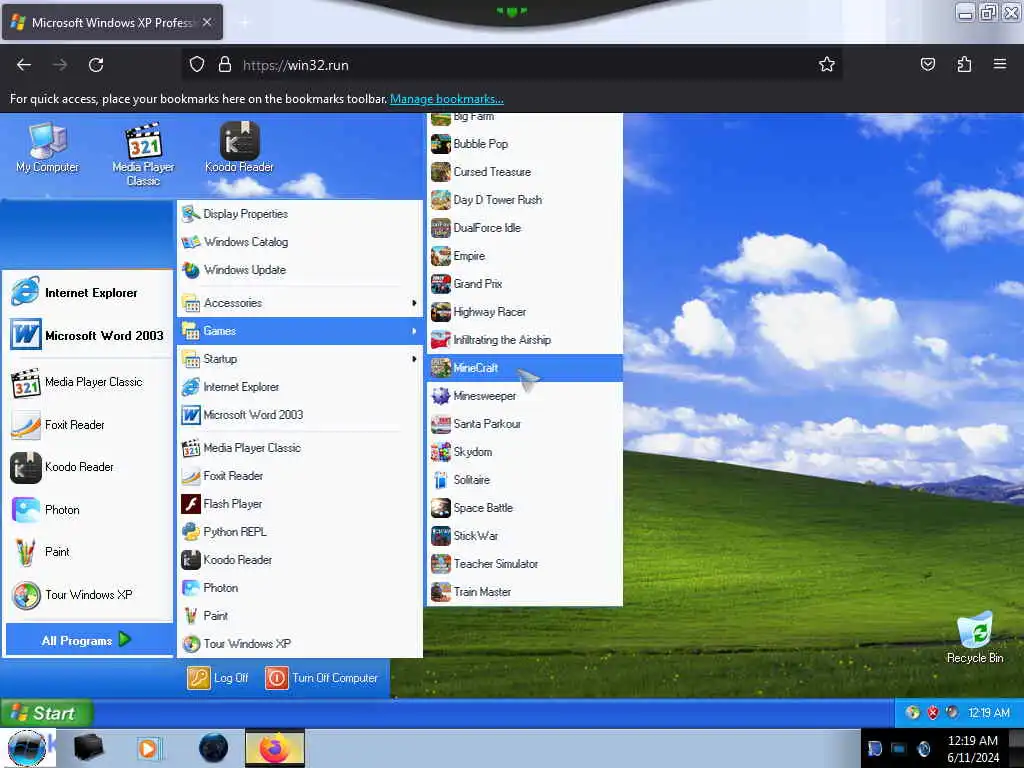Open Koodo Reader in programs list
This screenshot has width=1024, height=768.
[x=300, y=560]
